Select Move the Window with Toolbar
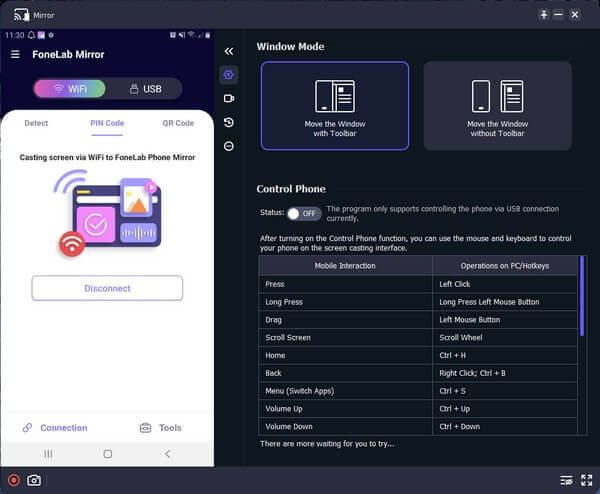 coord(335,106)
